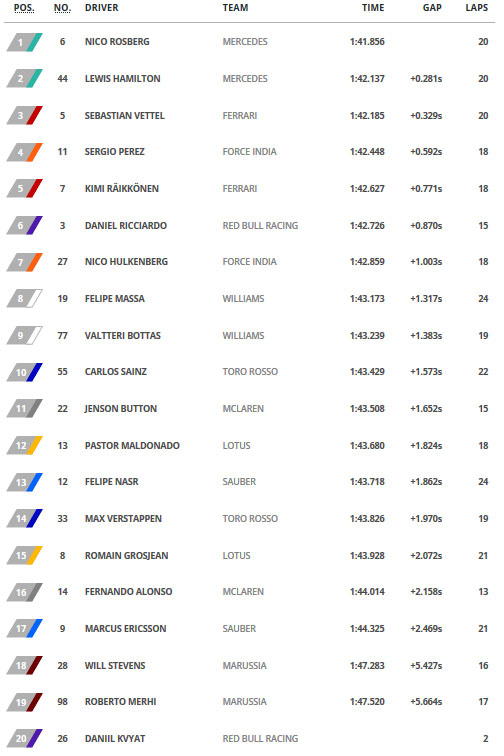The width and height of the screenshot is (504, 756).
Task: Open Lewis Hamilton driver entry
Action: click(x=123, y=79)
